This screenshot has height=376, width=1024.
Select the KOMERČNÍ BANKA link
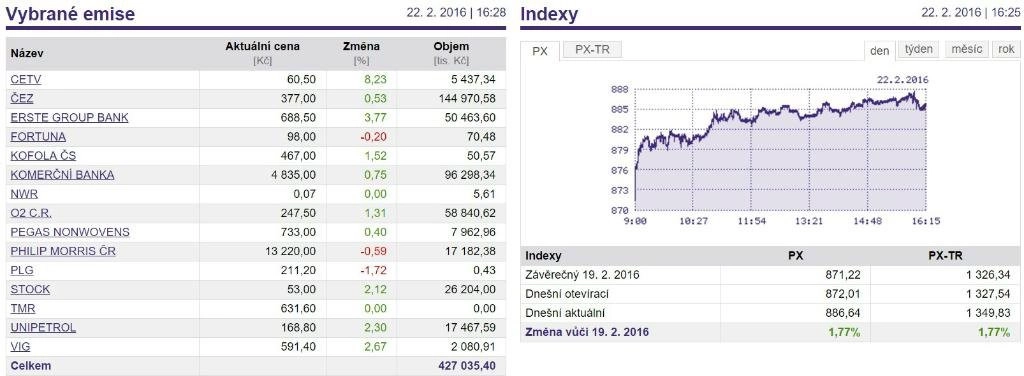(62, 175)
